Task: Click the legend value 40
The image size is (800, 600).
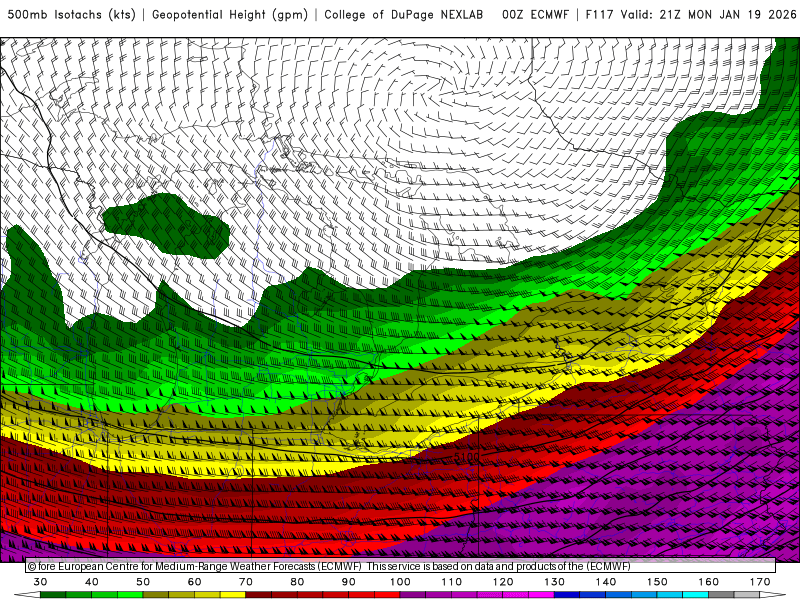Action: point(92,582)
